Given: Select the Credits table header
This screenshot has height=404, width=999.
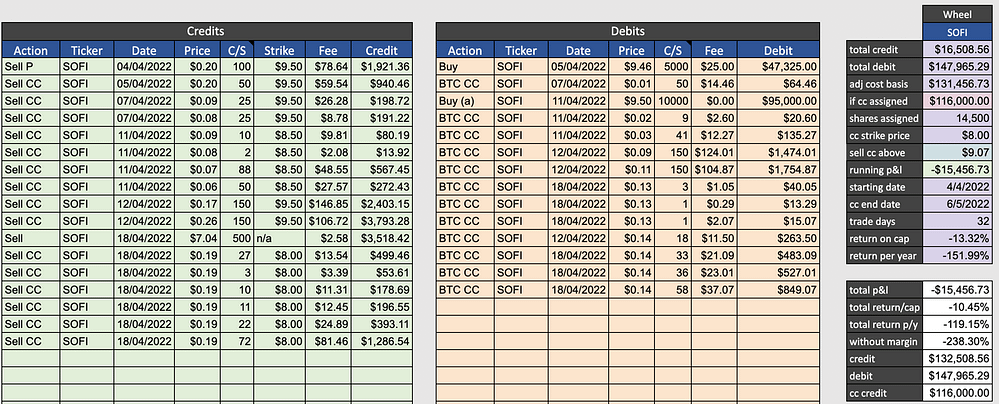Looking at the screenshot, I should pyautogui.click(x=206, y=31).
